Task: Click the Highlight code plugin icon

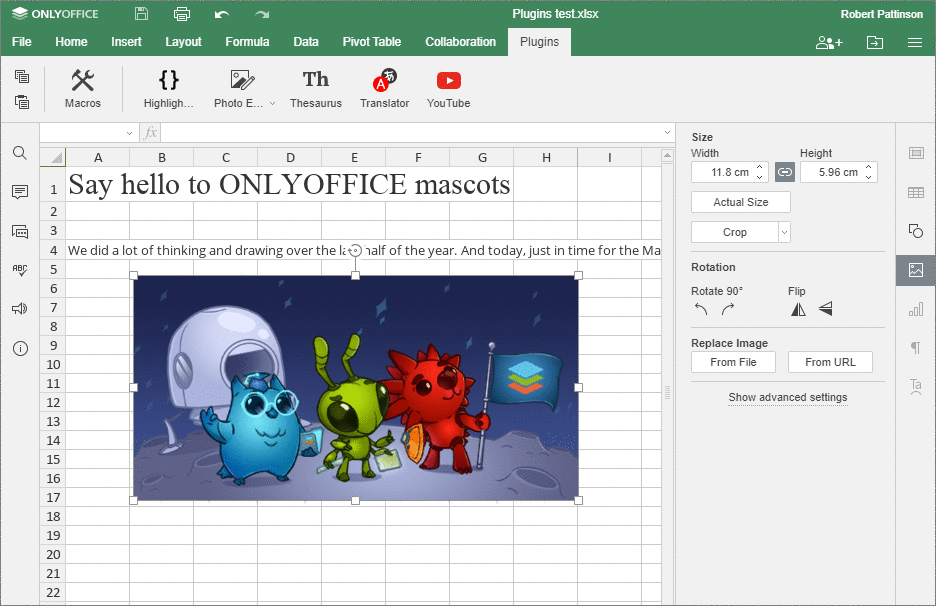Action: click(x=168, y=88)
